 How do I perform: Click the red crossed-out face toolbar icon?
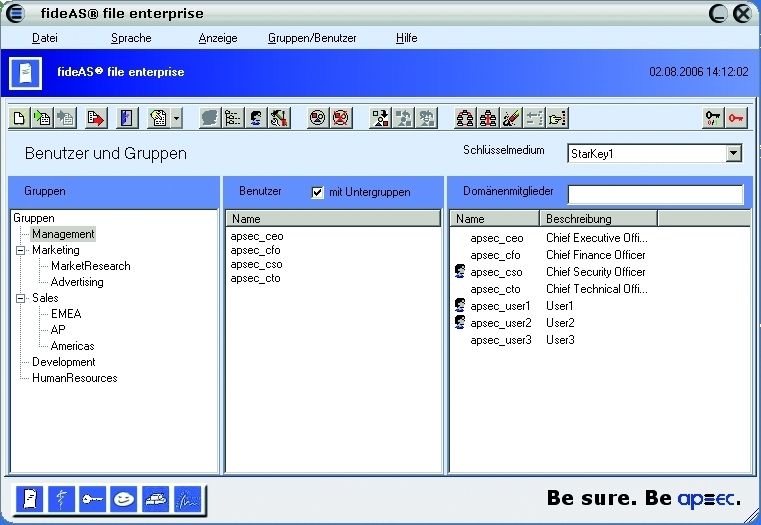(x=341, y=118)
